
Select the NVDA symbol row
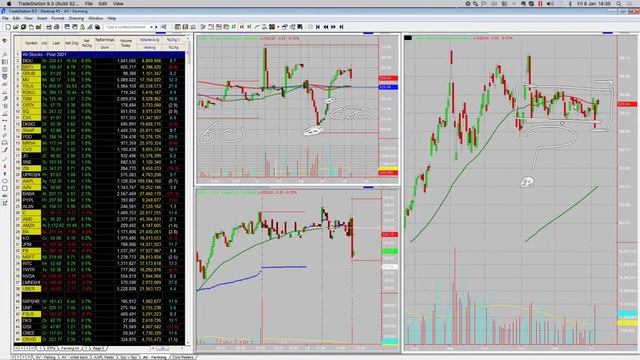click(x=100, y=276)
